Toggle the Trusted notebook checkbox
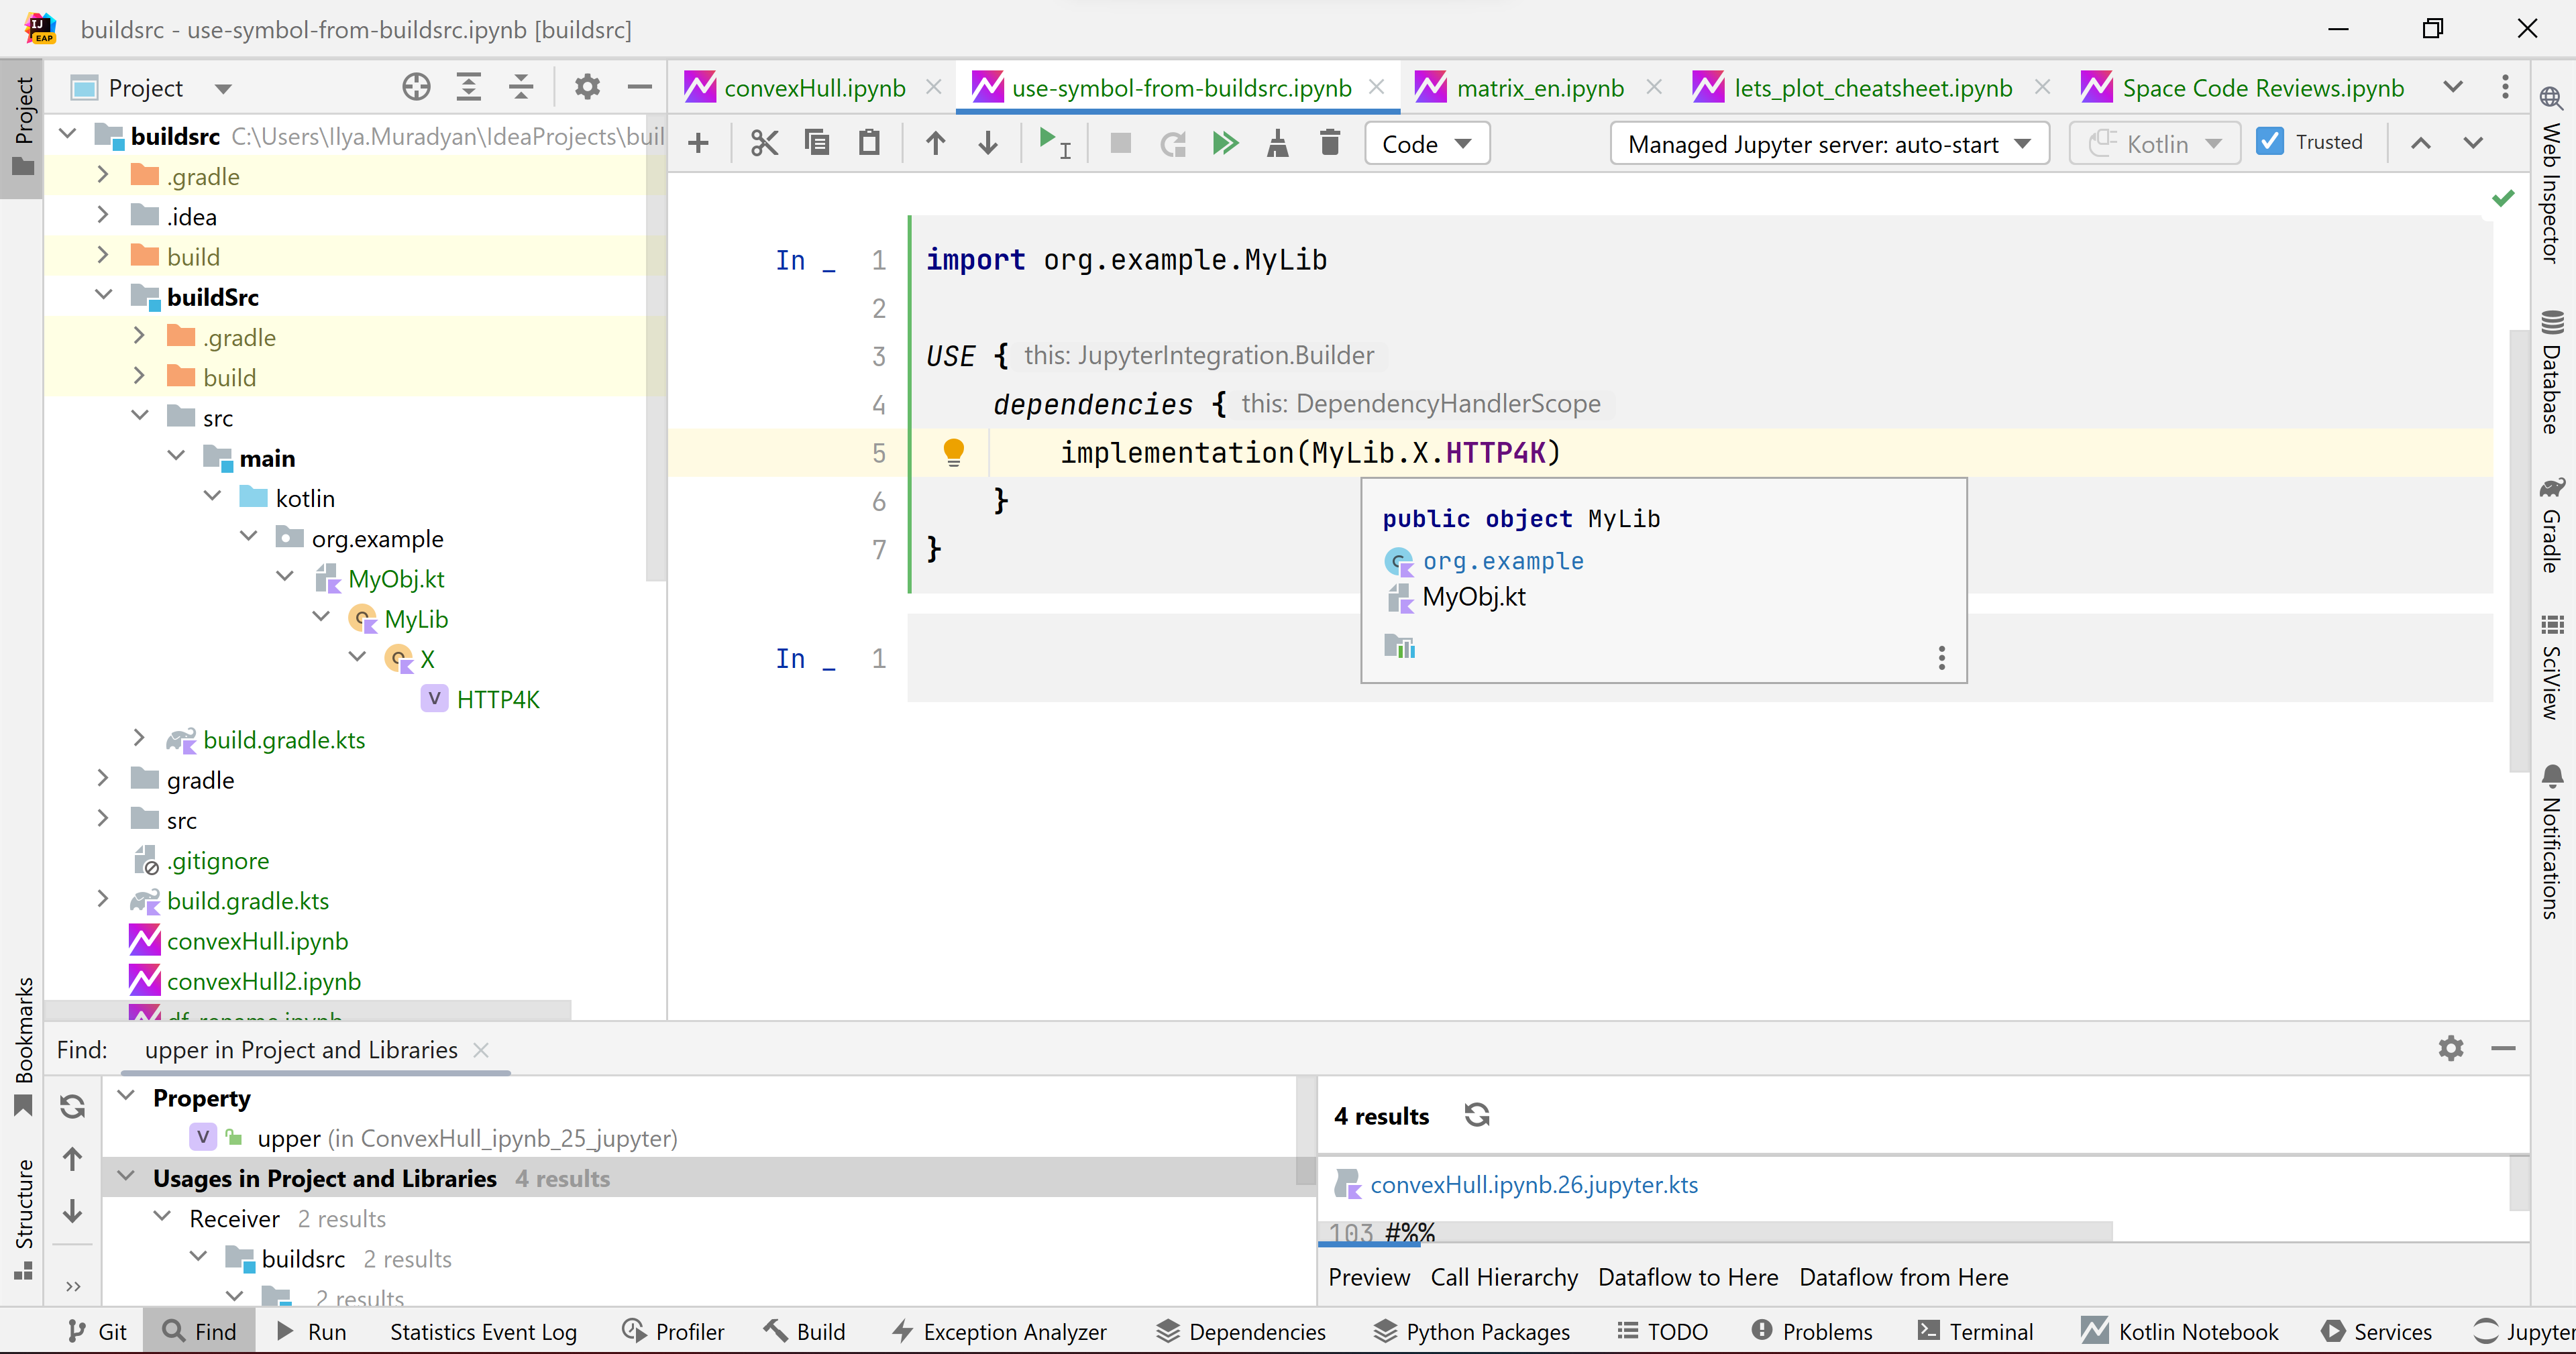The image size is (2576, 1354). coord(2270,142)
